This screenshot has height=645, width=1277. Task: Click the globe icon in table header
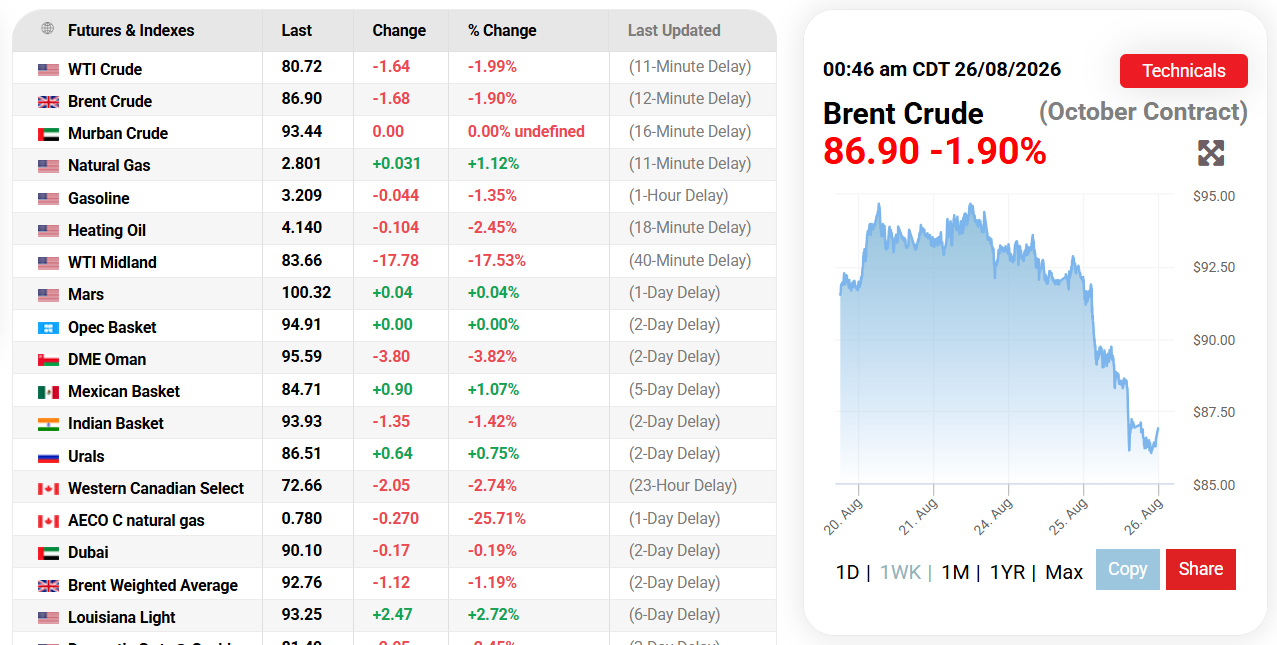pos(47,29)
